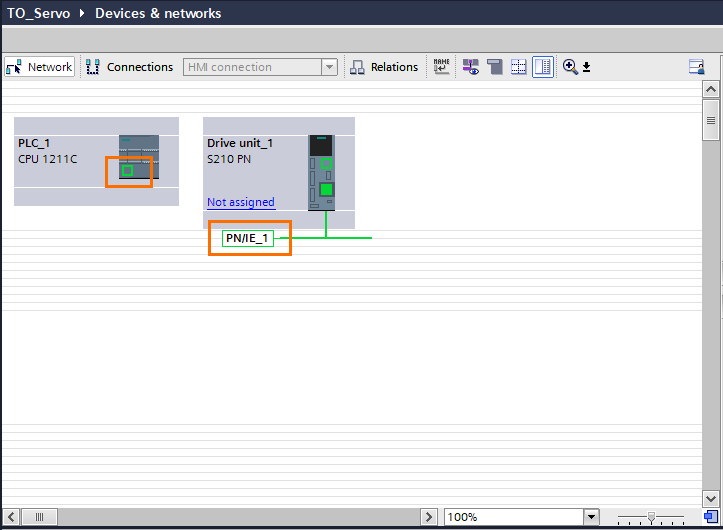This screenshot has width=723, height=530.
Task: Select the Drive unit_1 device label
Action: [240, 143]
